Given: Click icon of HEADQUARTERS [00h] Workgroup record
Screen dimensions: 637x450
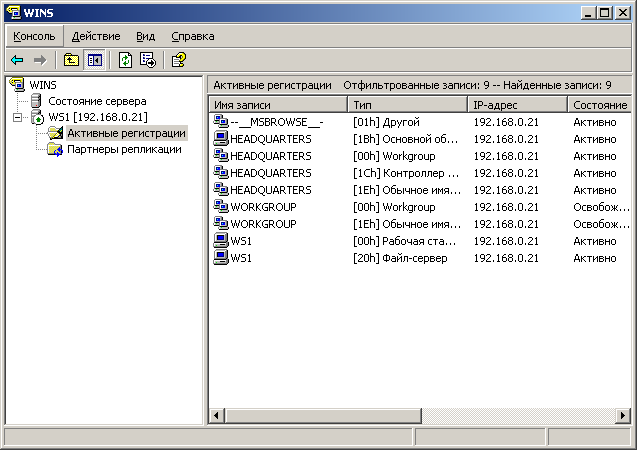Looking at the screenshot, I should click(x=221, y=156).
